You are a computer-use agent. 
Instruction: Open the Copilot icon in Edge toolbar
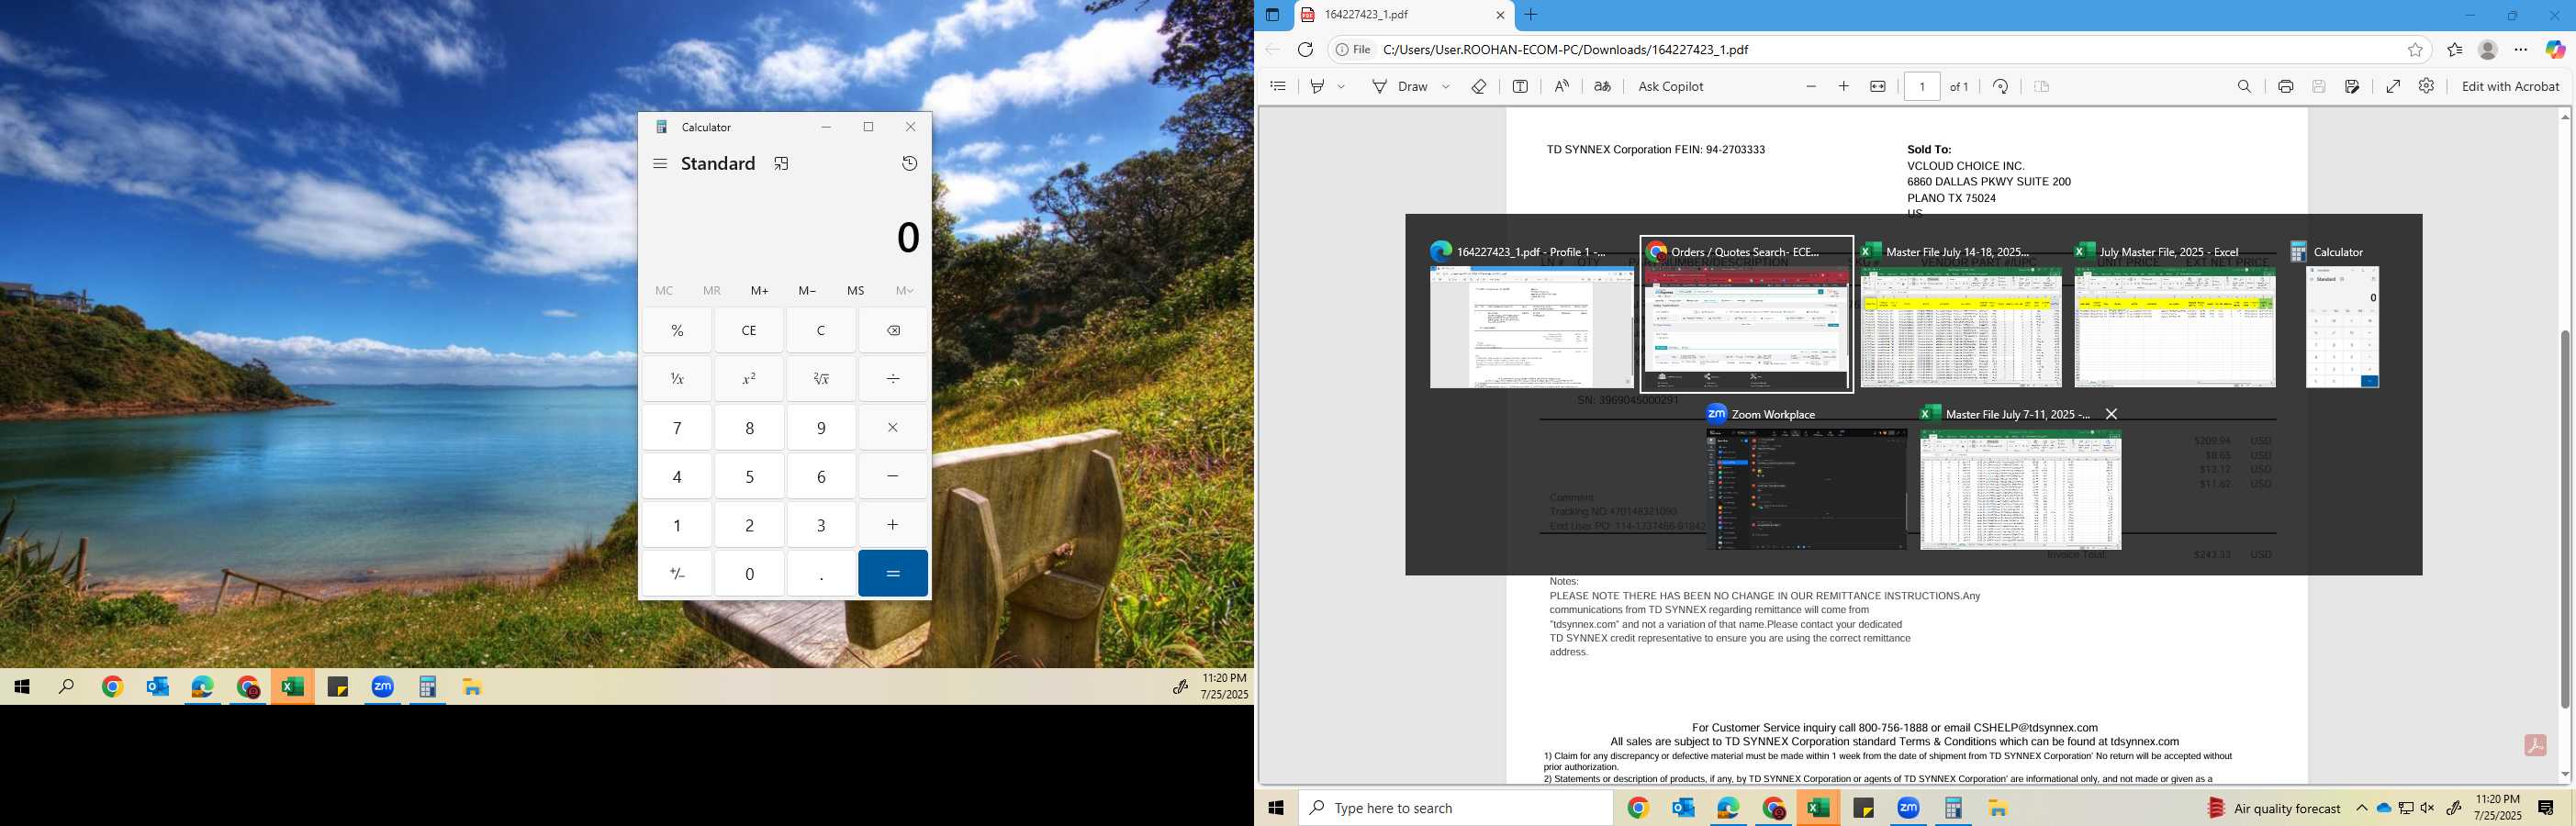[2555, 49]
